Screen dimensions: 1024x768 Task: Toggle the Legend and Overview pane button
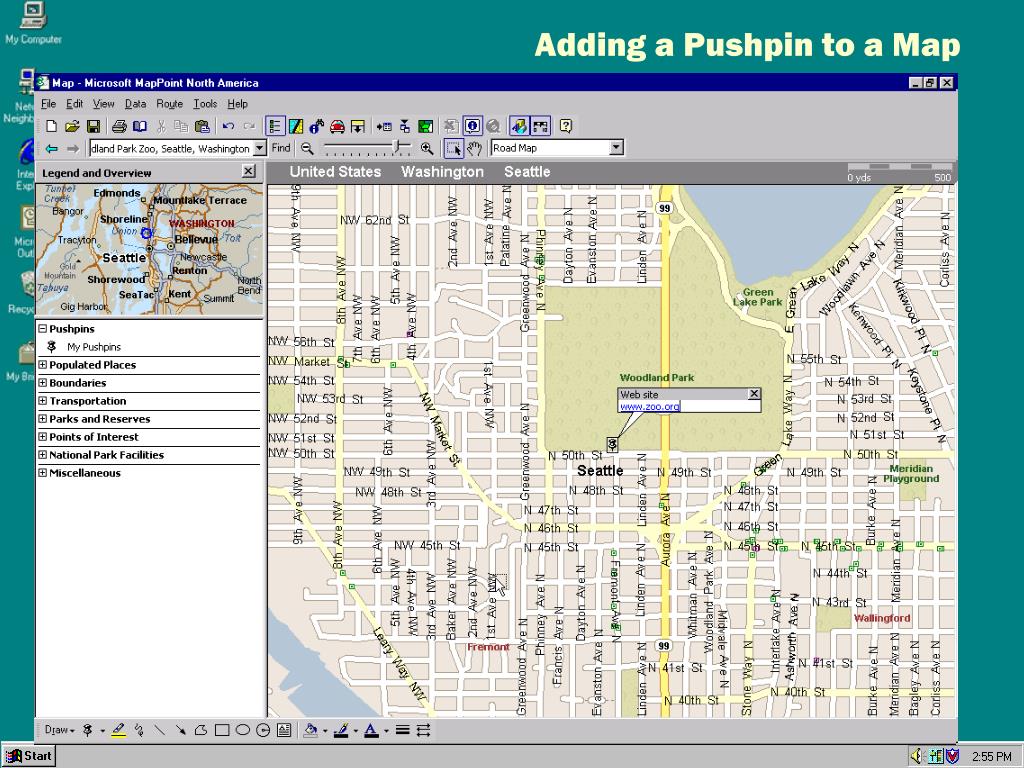[x=275, y=126]
